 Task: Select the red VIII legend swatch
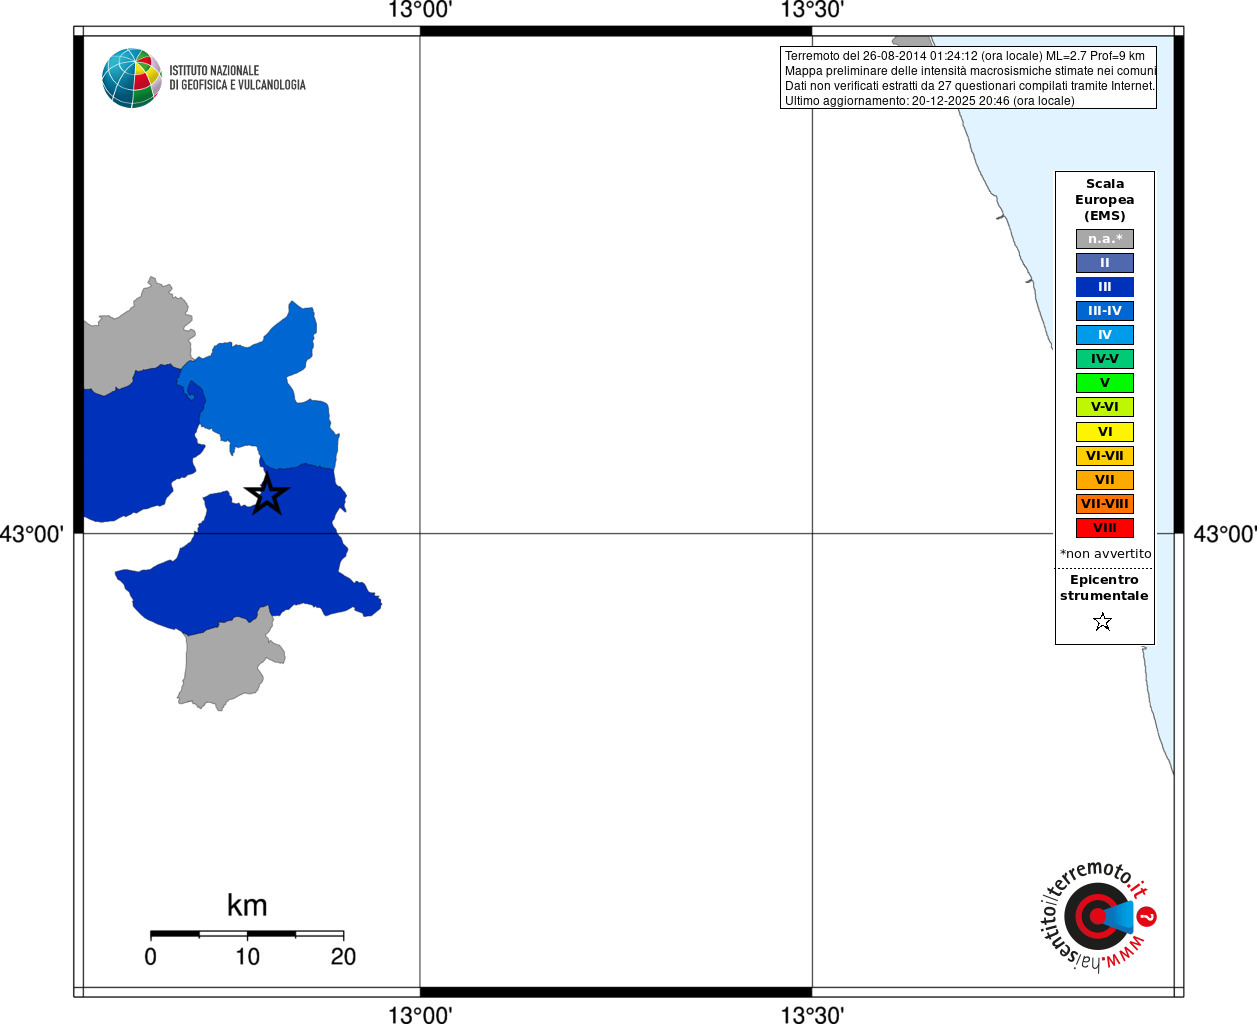click(1105, 528)
